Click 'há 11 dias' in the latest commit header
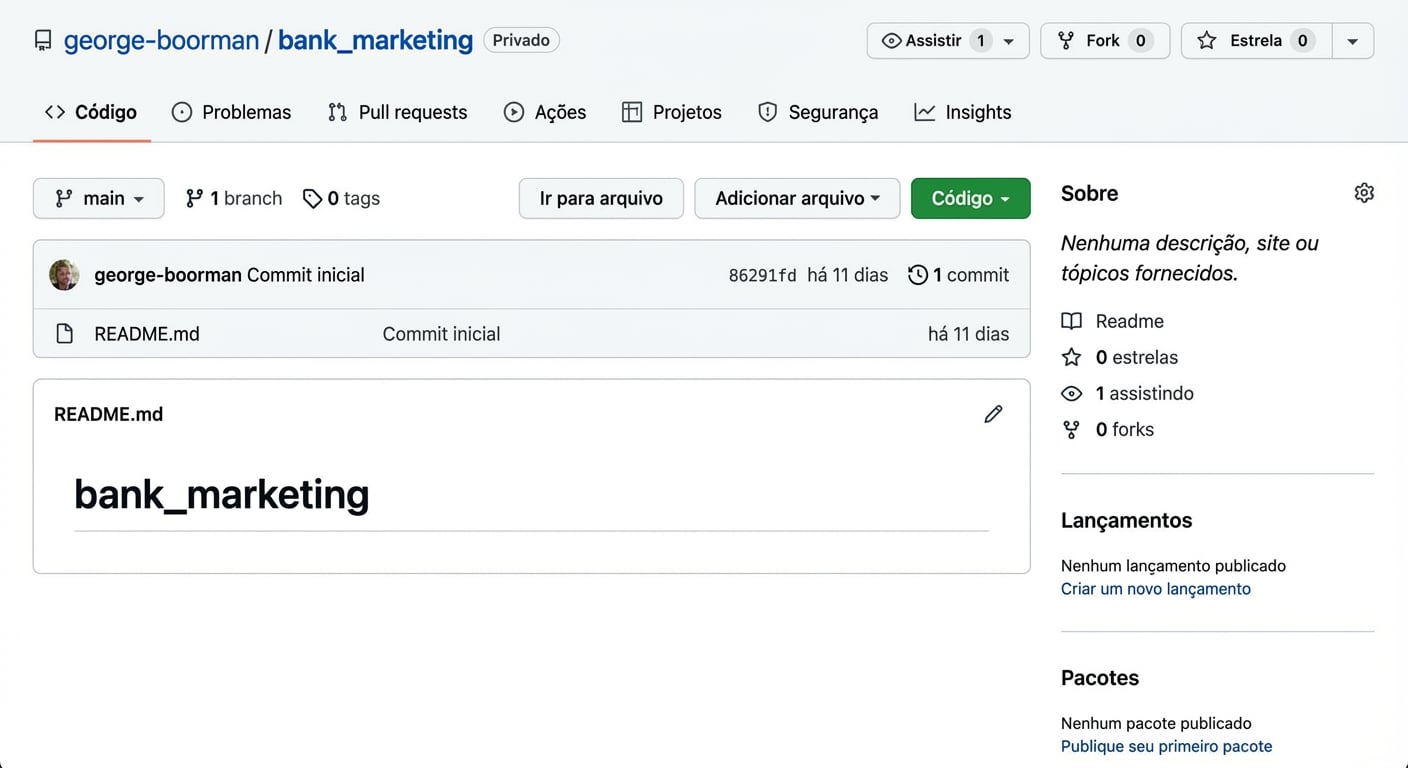1408x768 pixels. click(848, 275)
